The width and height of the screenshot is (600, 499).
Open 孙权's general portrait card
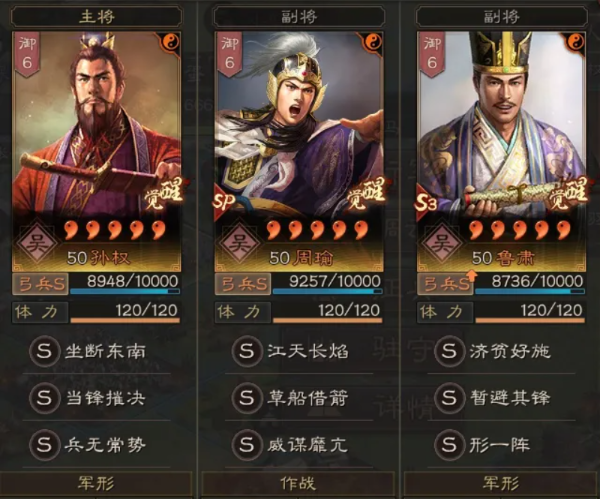pyautogui.click(x=96, y=152)
